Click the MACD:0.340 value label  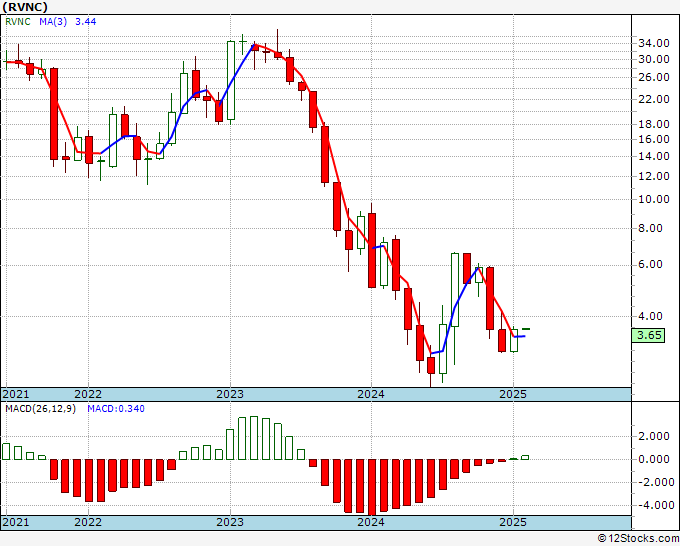click(x=116, y=409)
